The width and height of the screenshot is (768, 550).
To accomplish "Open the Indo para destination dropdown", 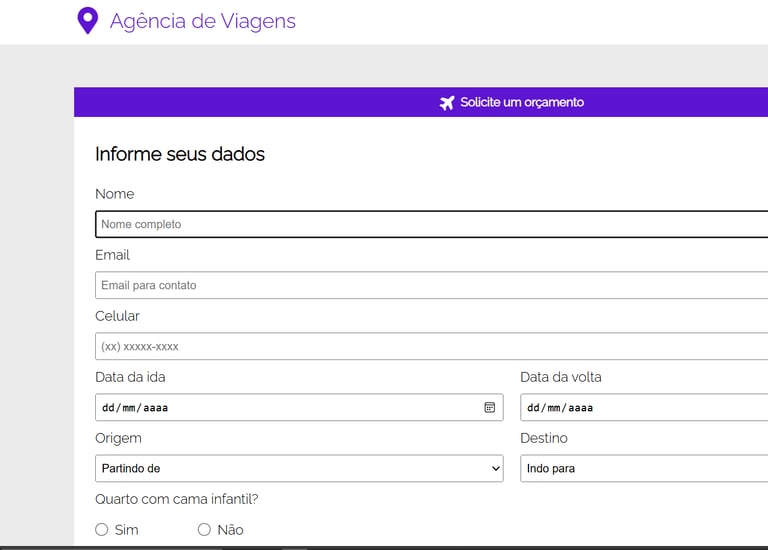I will click(644, 469).
